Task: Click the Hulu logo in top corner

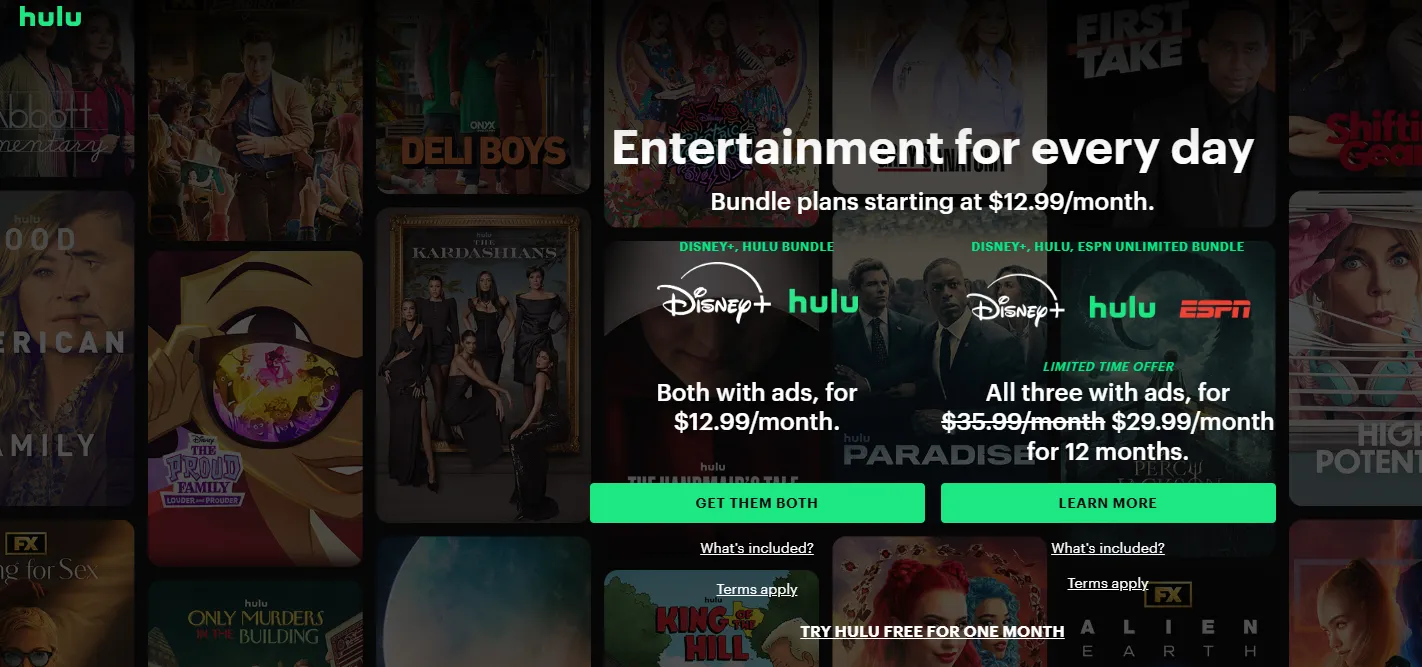Action: (x=50, y=16)
